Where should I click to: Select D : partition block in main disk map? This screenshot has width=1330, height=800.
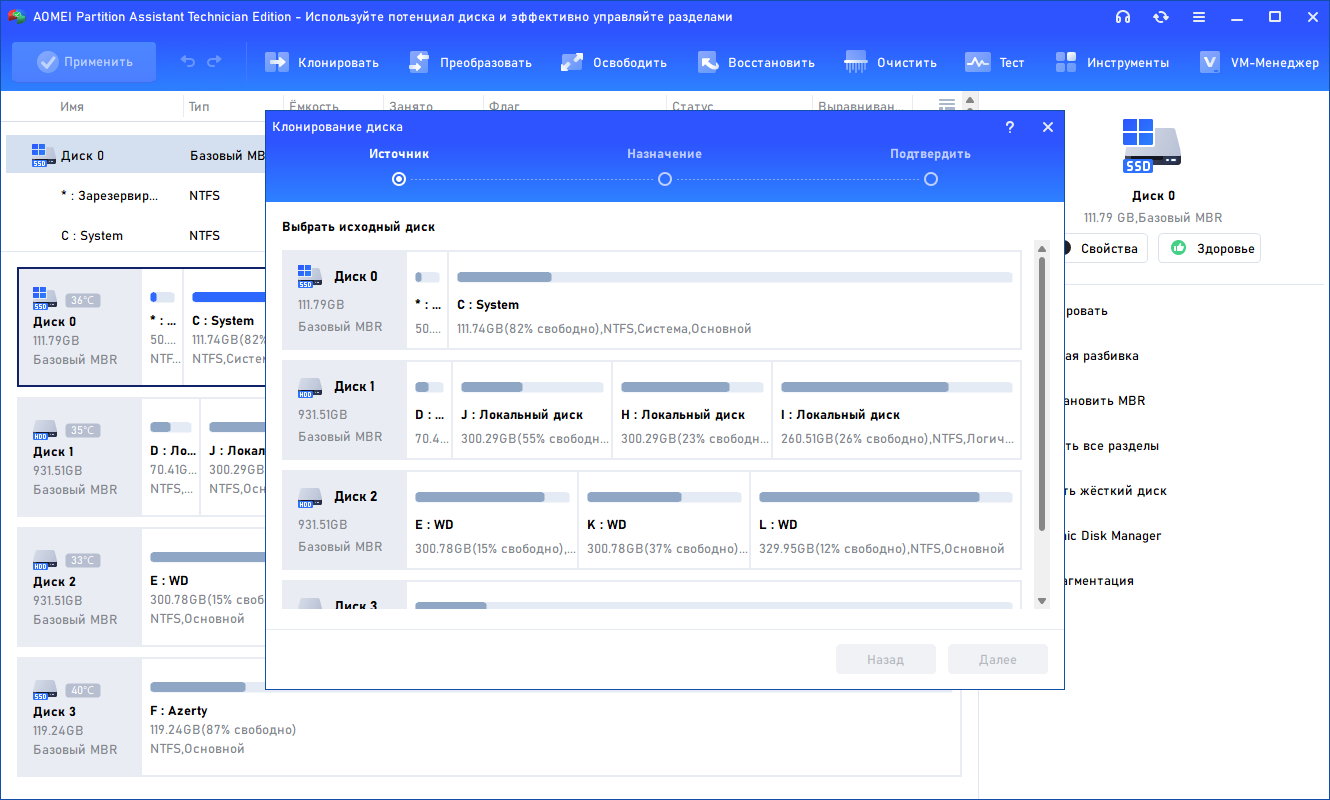point(171,457)
